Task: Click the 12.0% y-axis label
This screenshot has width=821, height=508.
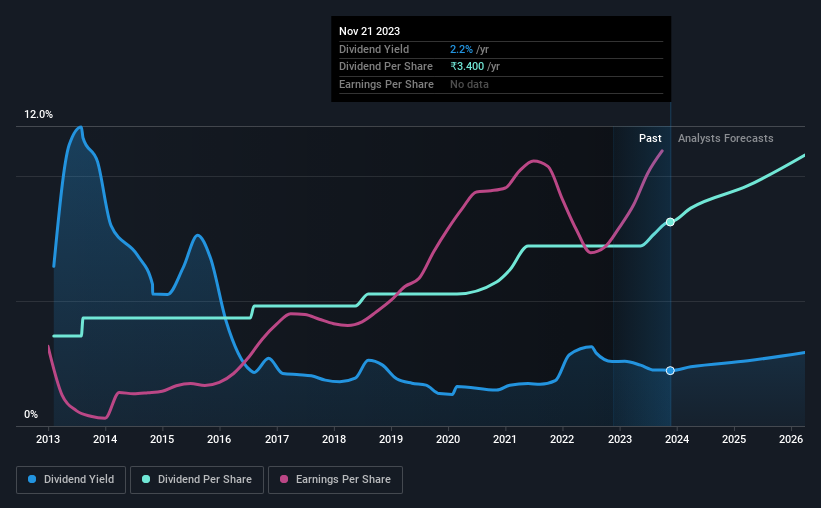Action: 38,114
